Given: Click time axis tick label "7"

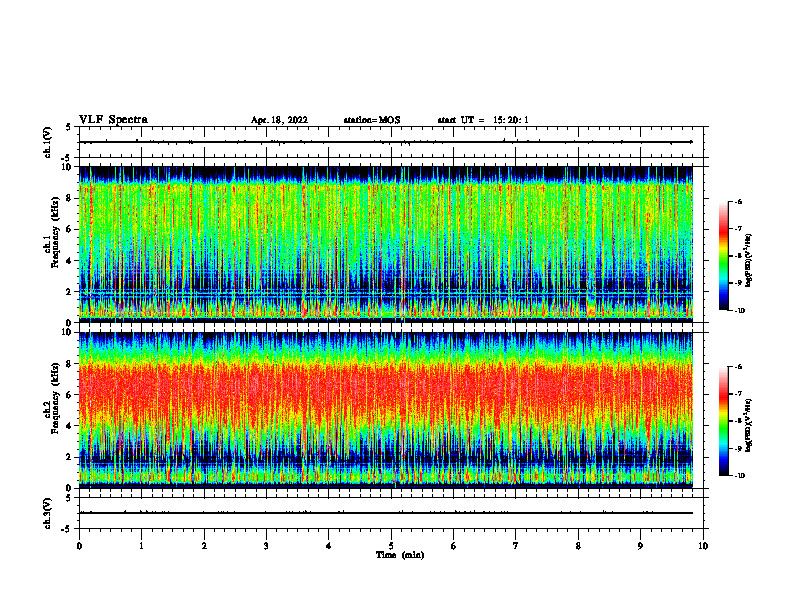Looking at the screenshot, I should [x=516, y=546].
